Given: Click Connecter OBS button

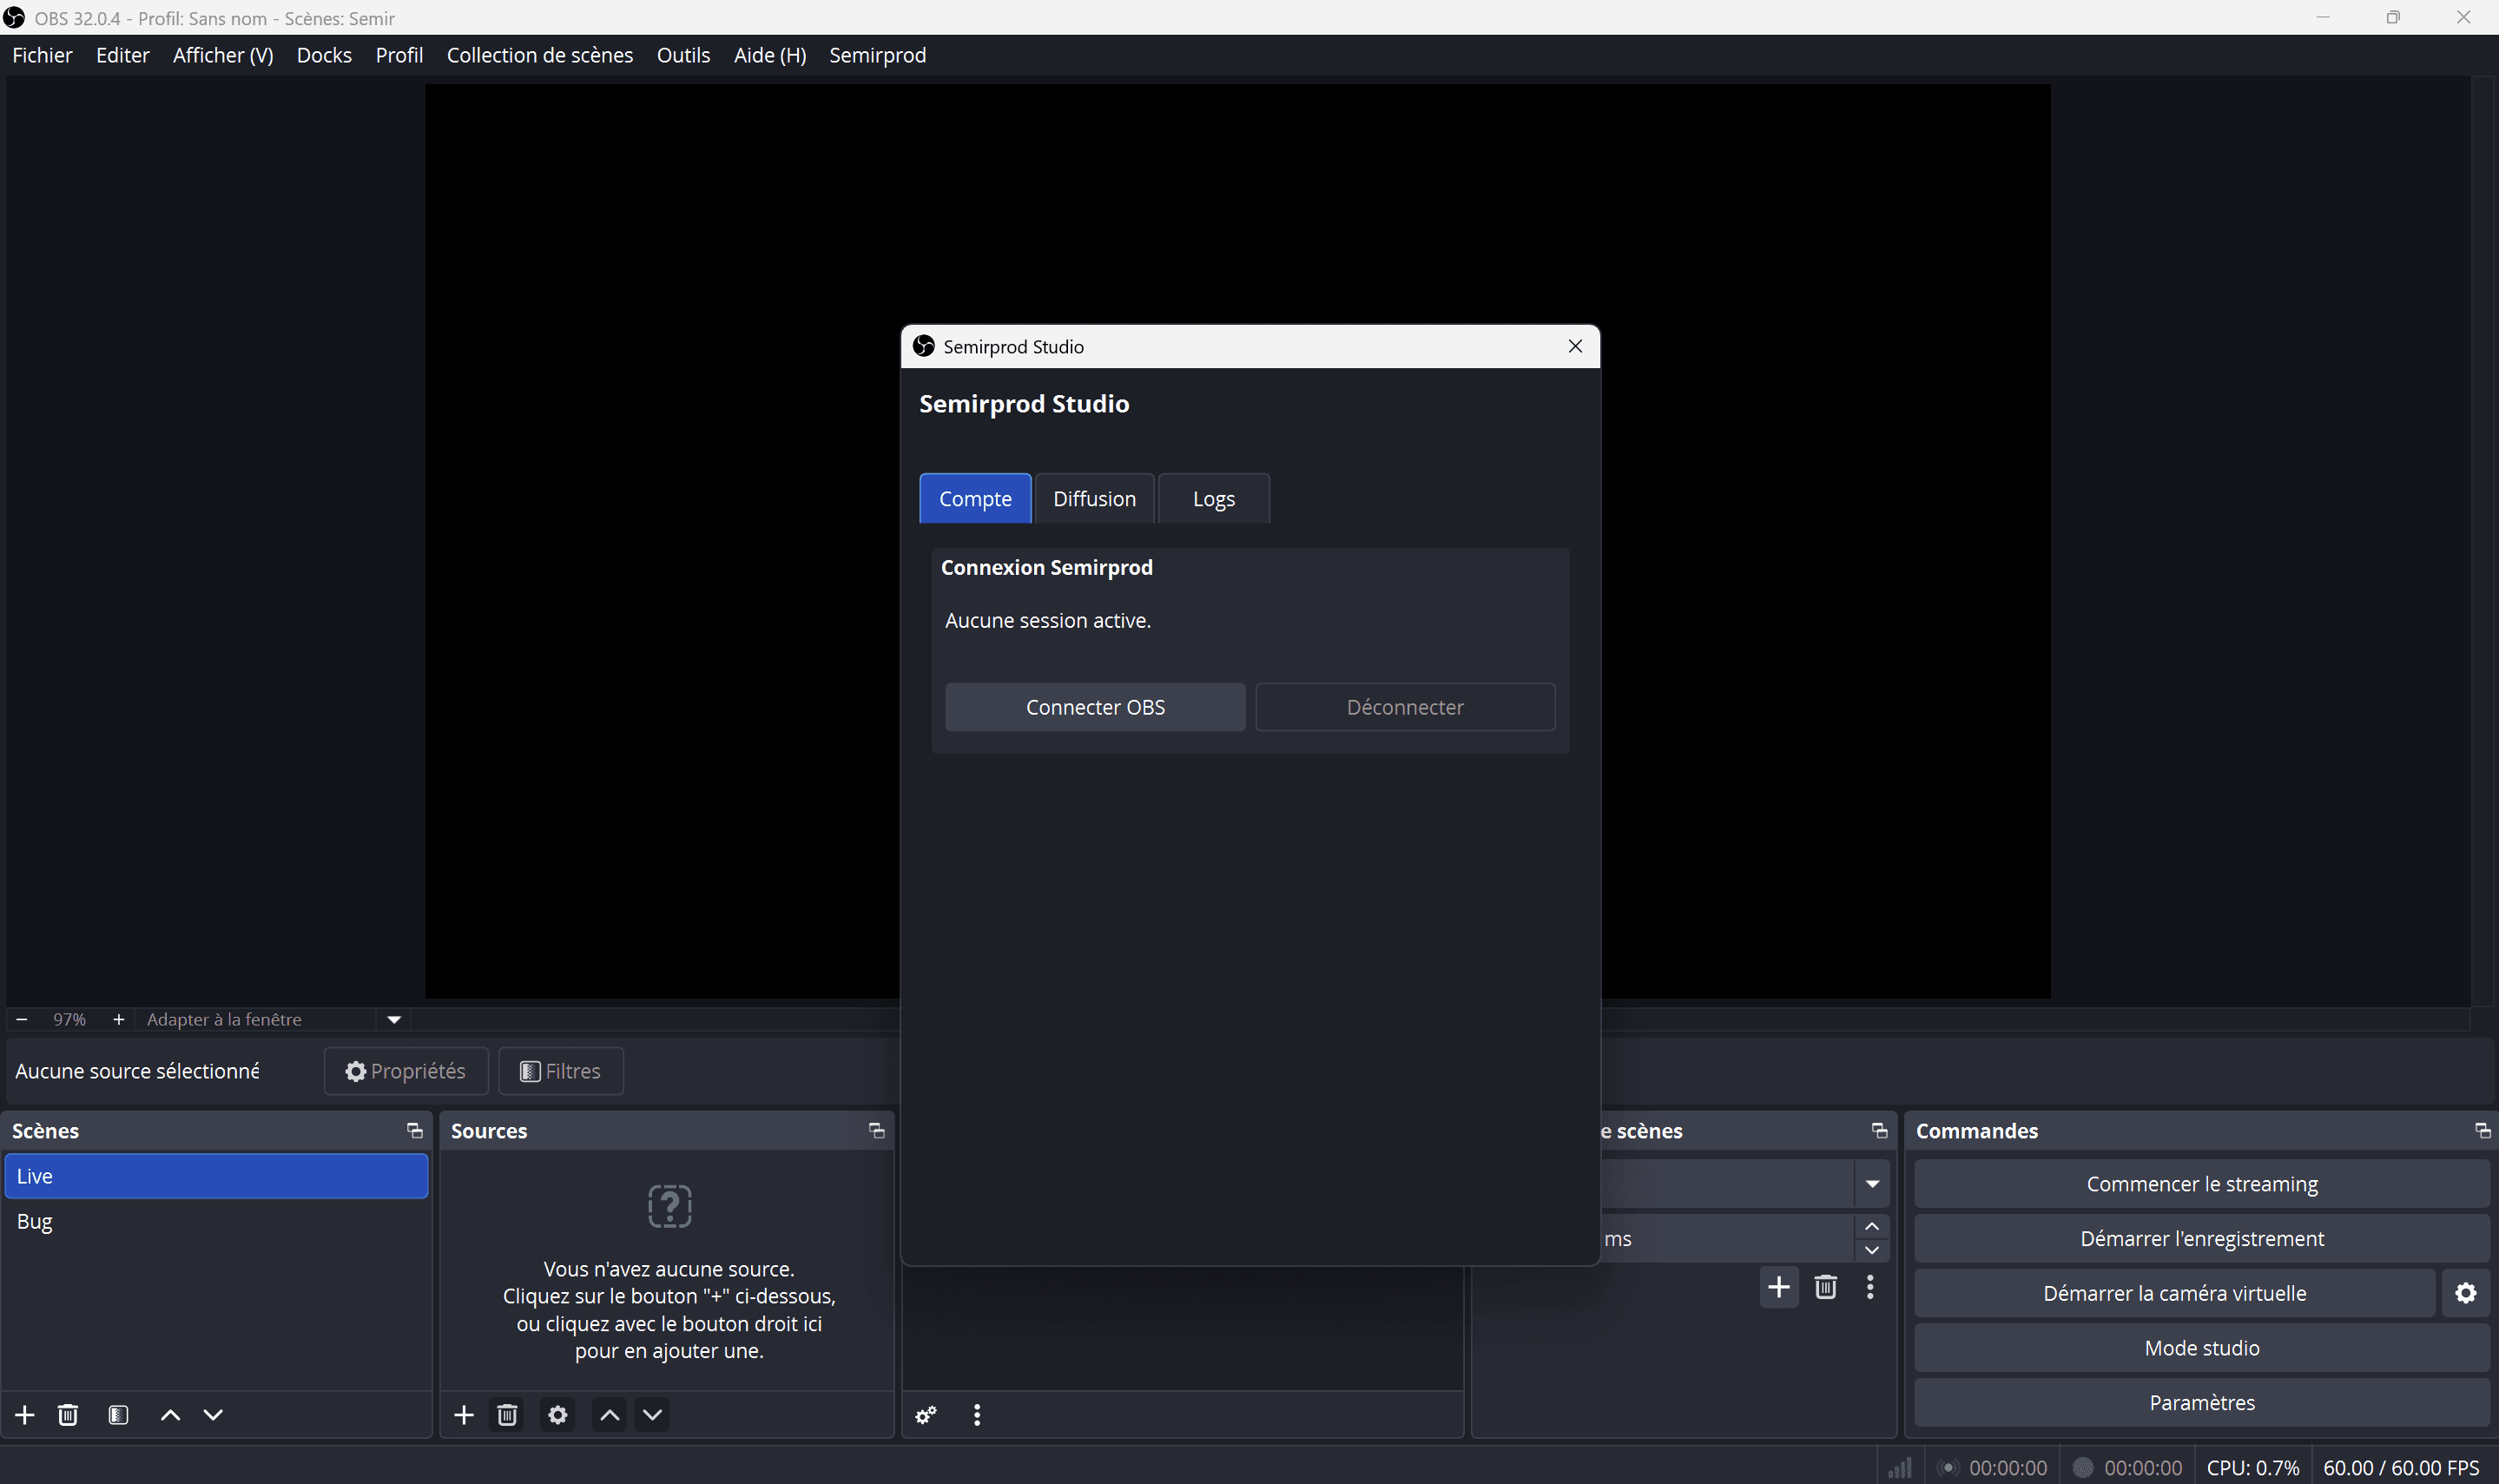Looking at the screenshot, I should [1095, 707].
